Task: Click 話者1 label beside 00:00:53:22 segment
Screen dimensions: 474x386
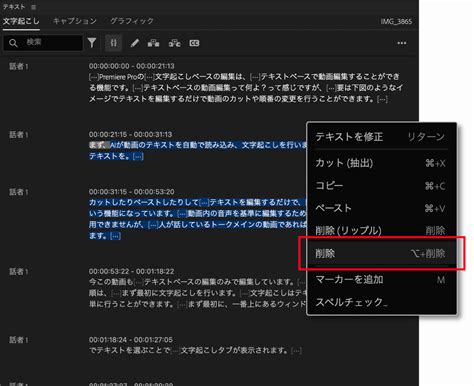Action: pyautogui.click(x=19, y=272)
